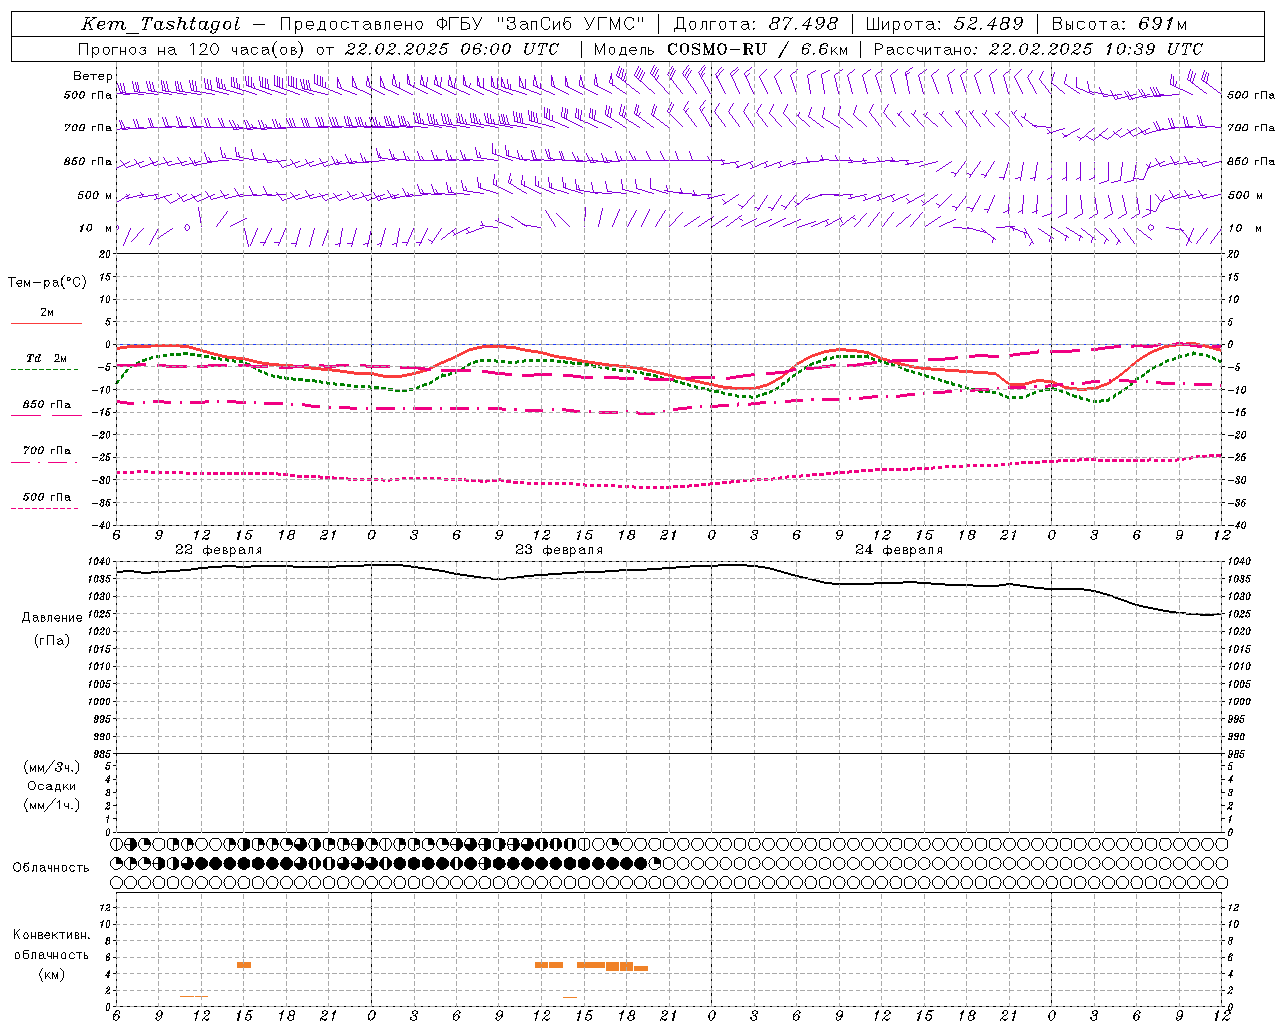1280x1024 pixels.
Task: Click the left 500 м wind level label
Action: [x=96, y=195]
